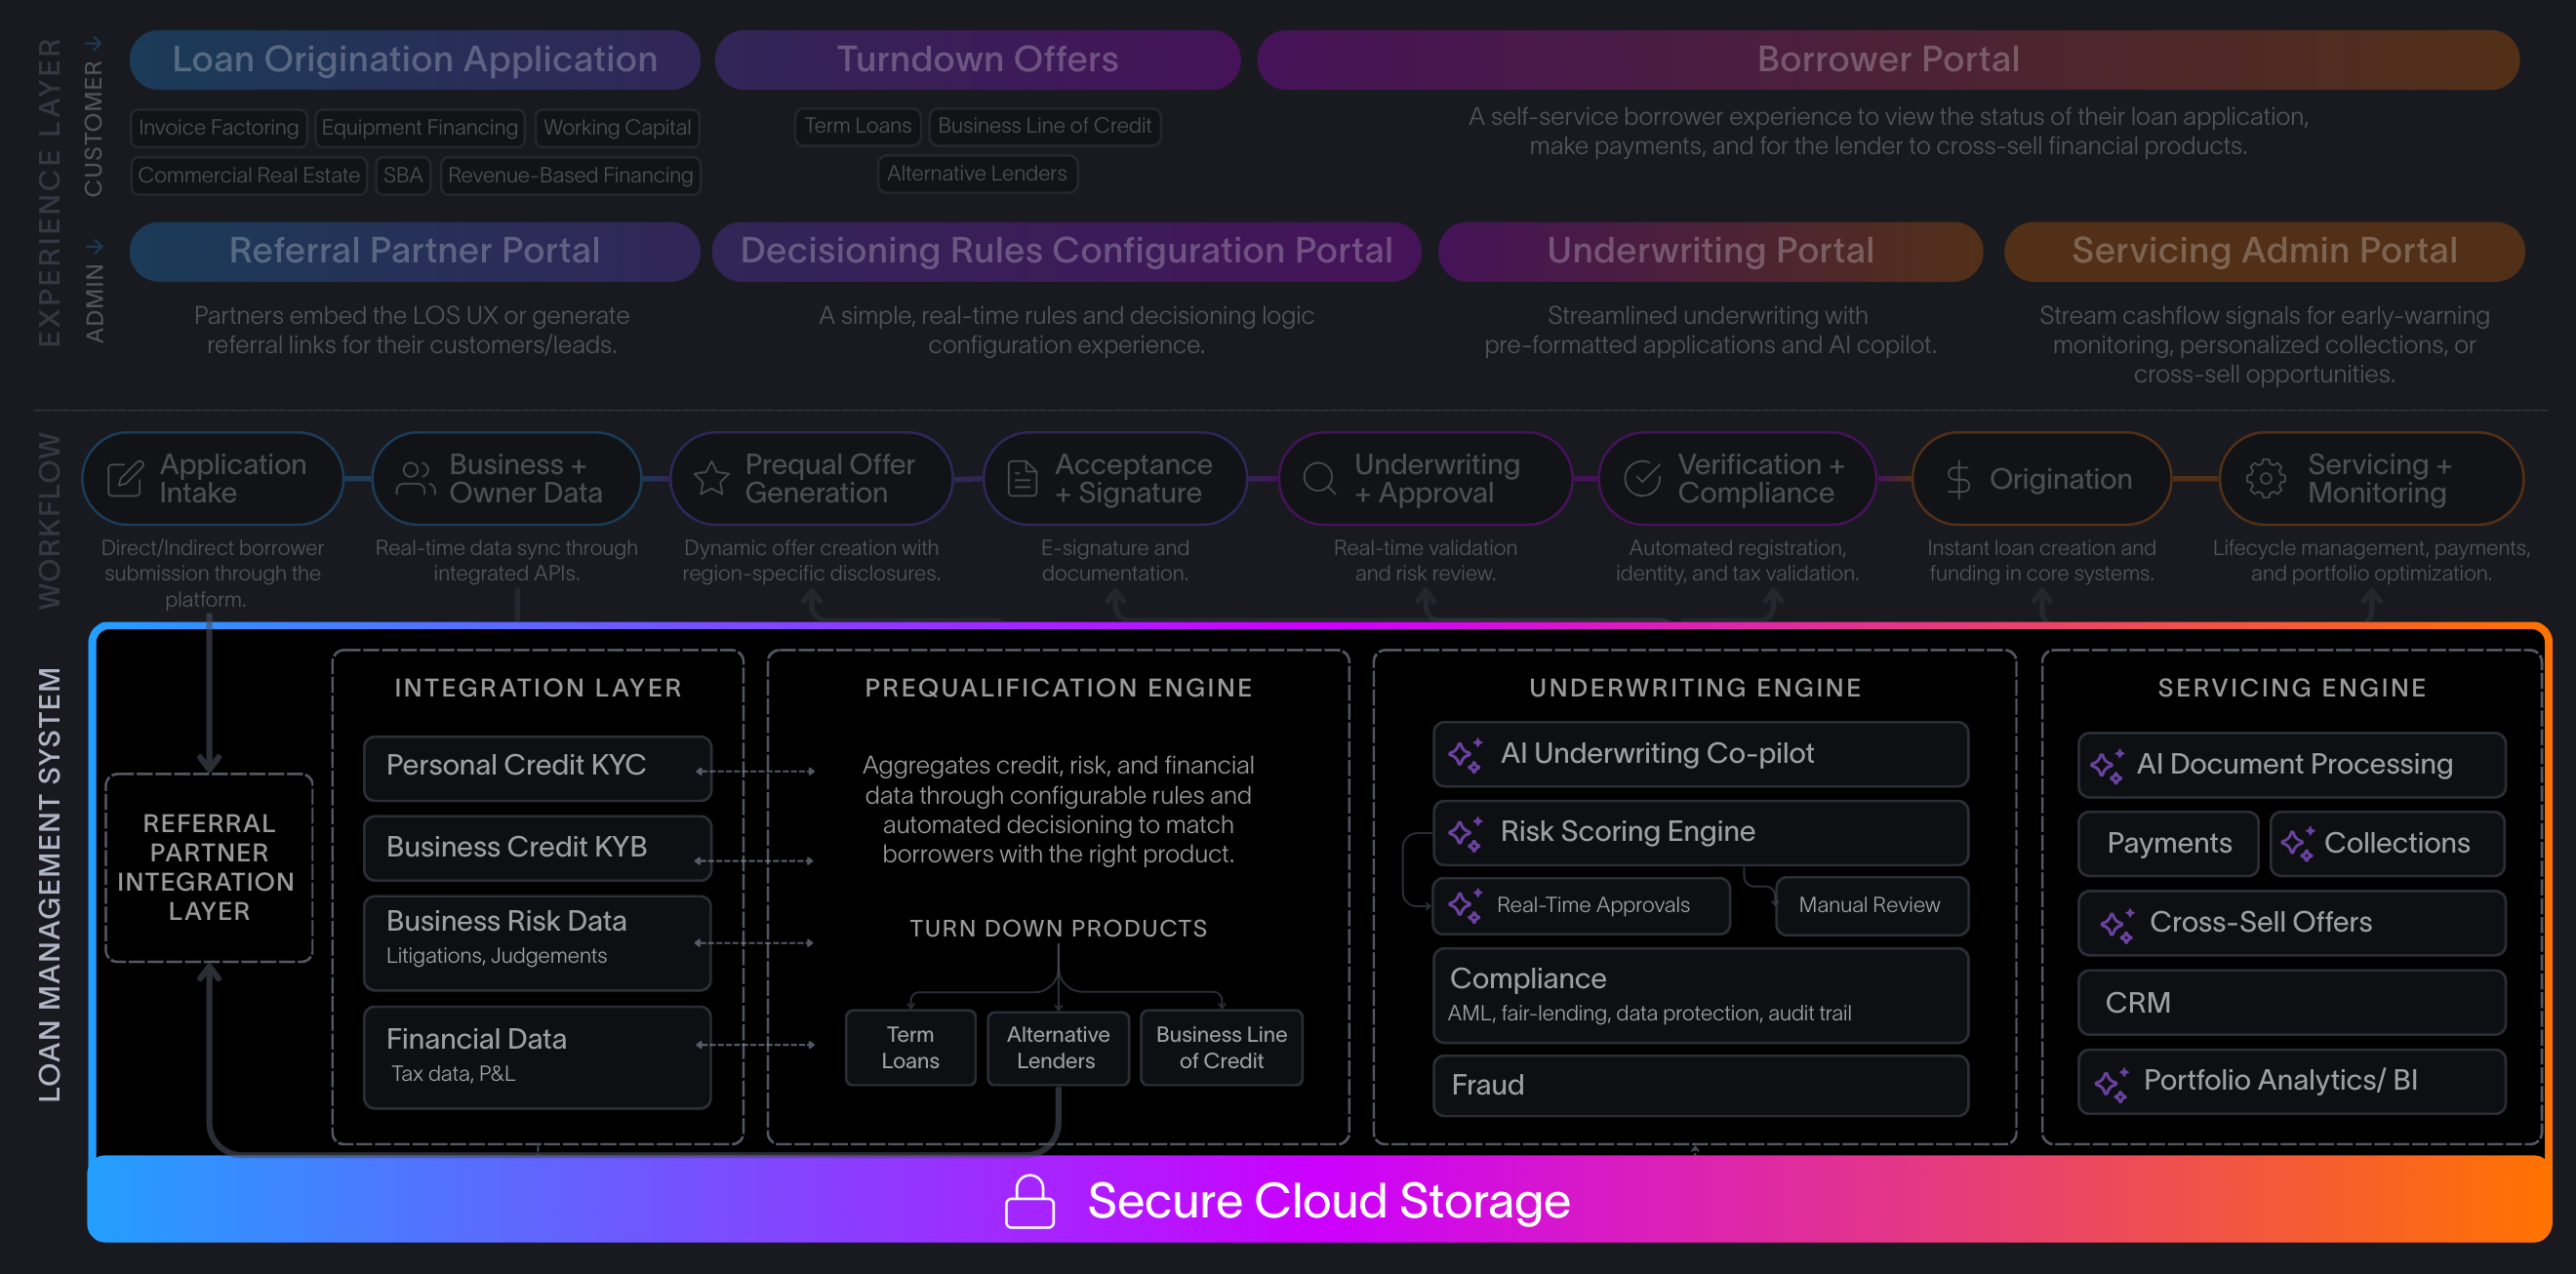This screenshot has width=2576, height=1274.
Task: Click the people icon in Business + Owner Data
Action: [415, 479]
